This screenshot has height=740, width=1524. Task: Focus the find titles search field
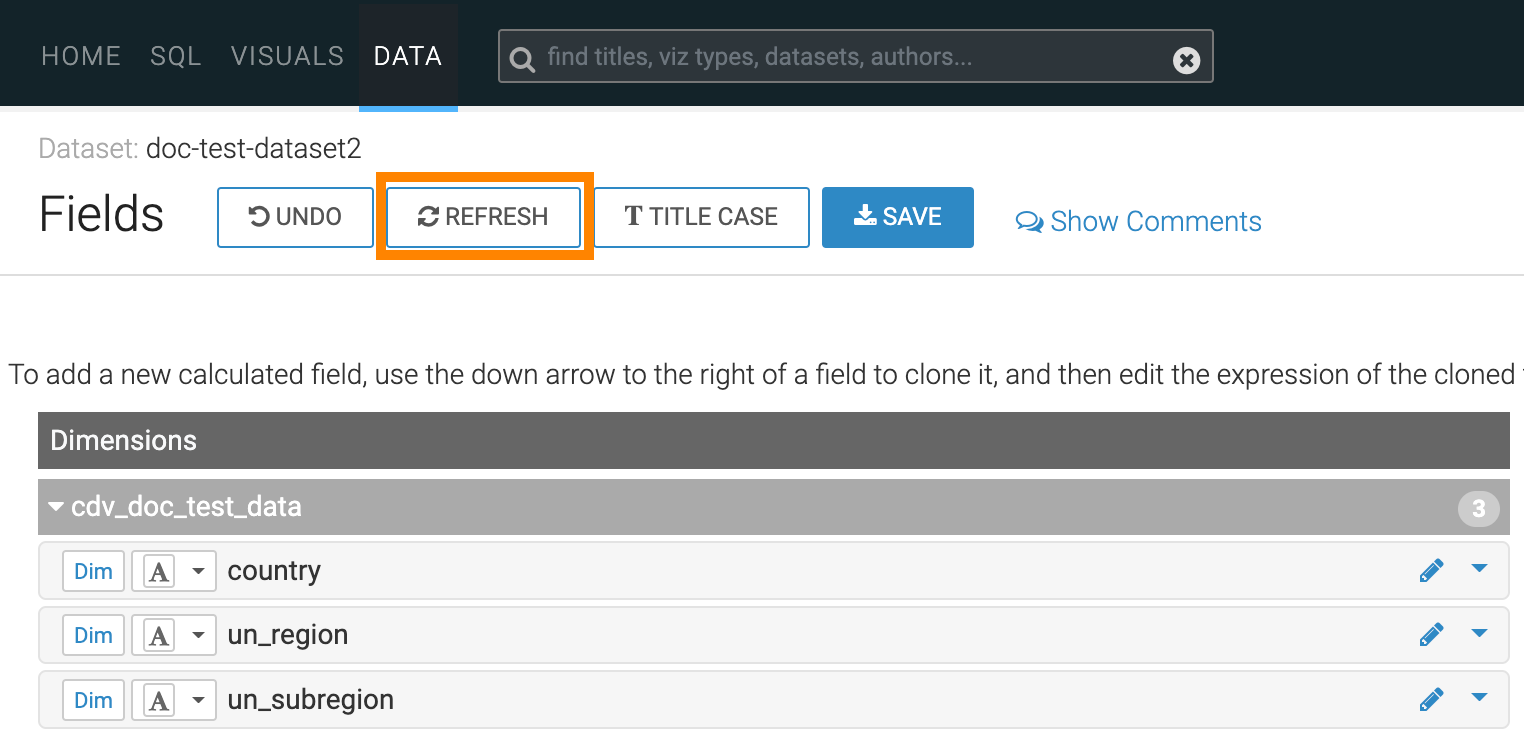(x=850, y=57)
